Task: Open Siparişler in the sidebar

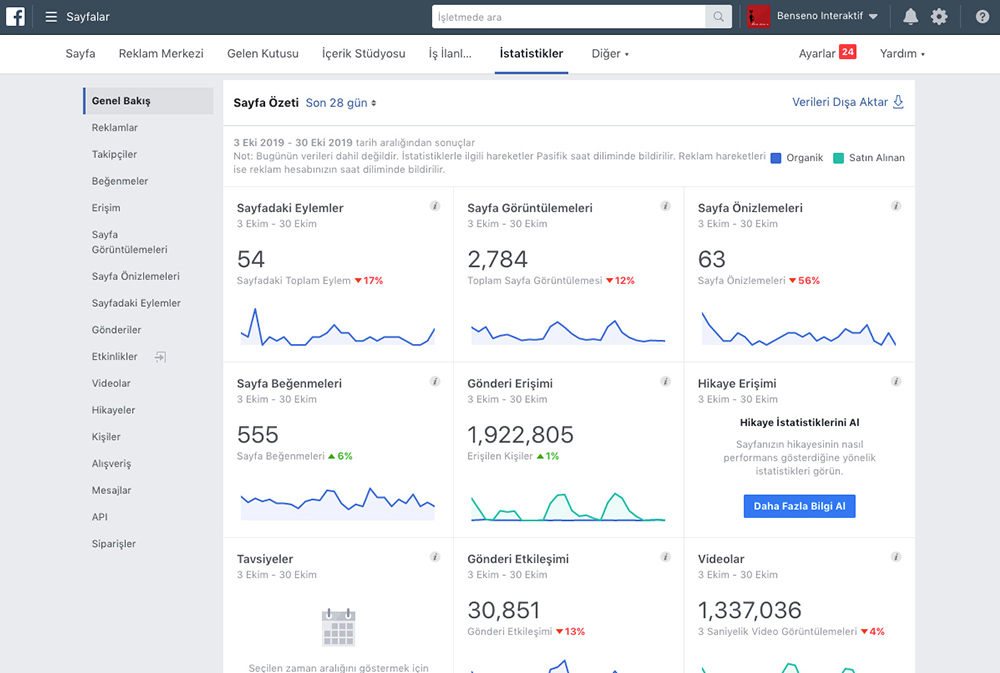Action: click(114, 544)
